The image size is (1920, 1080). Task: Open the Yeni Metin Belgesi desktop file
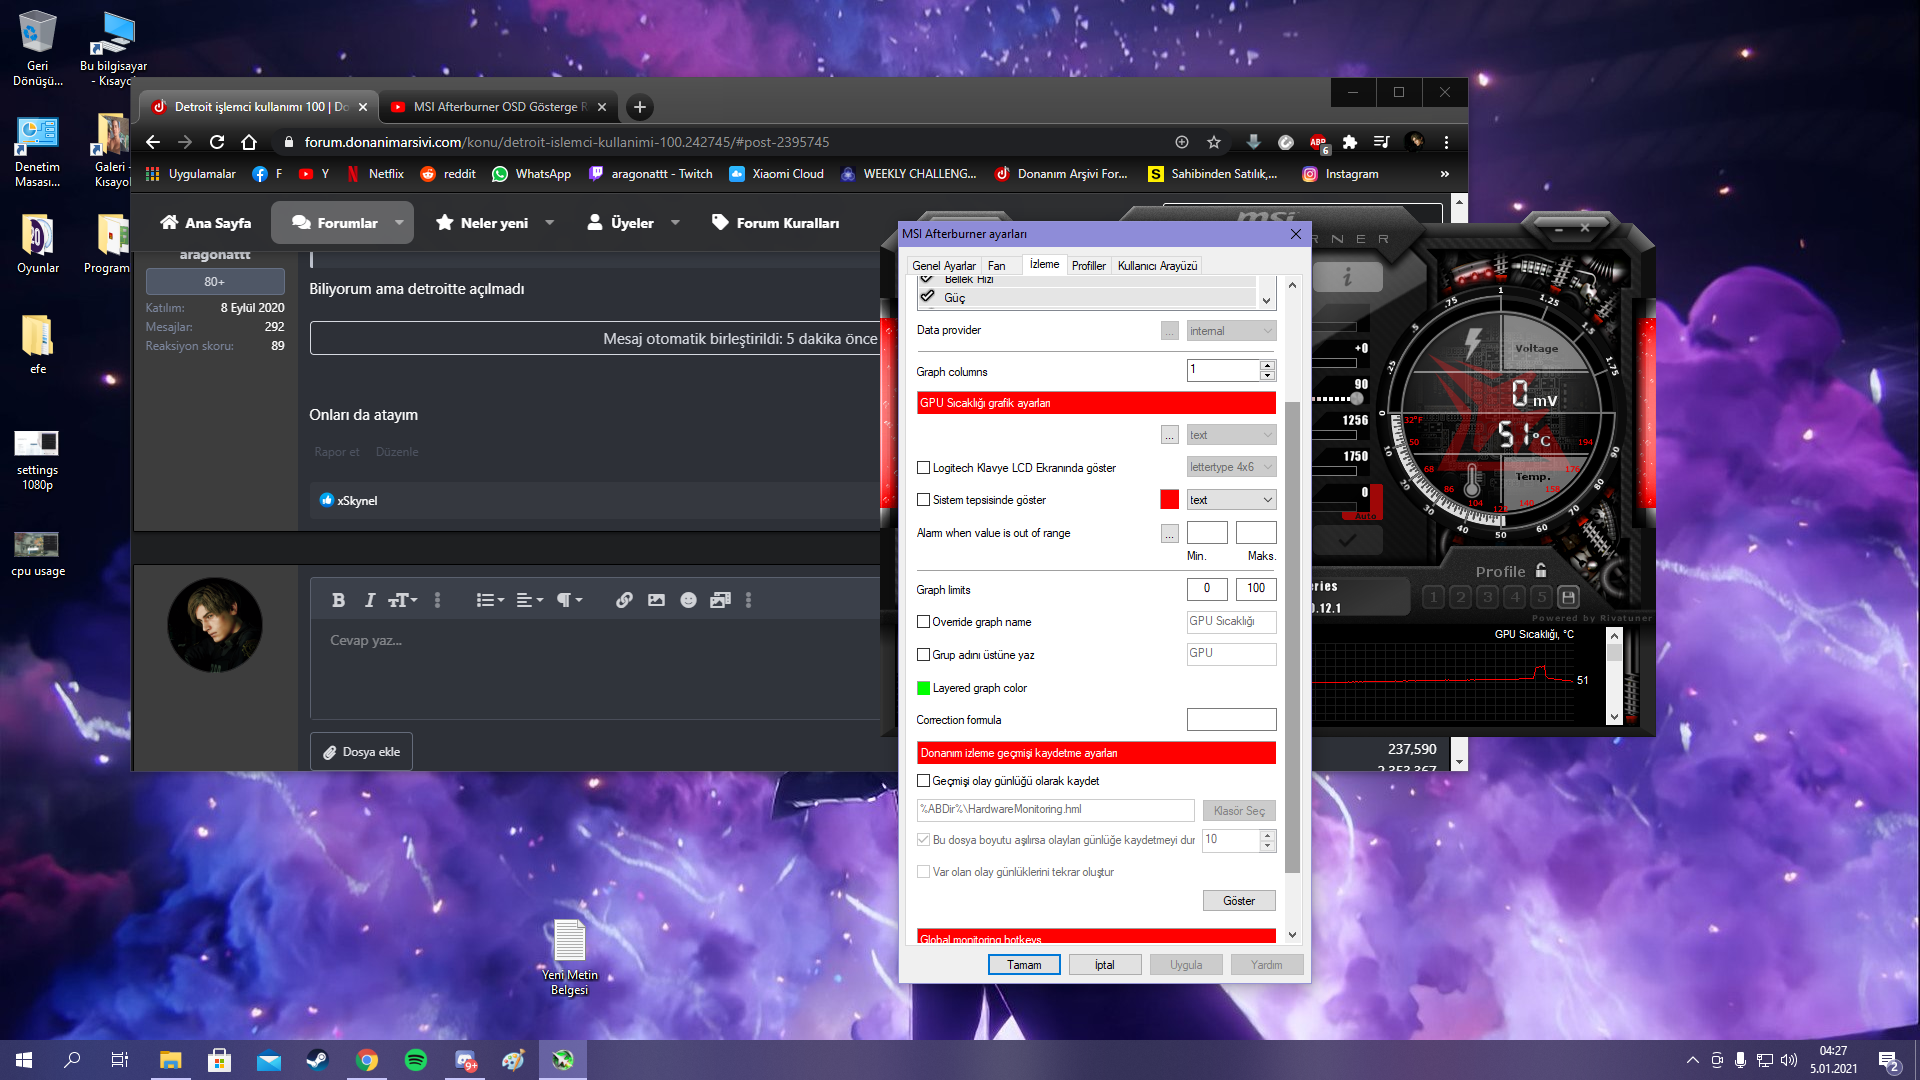569,956
